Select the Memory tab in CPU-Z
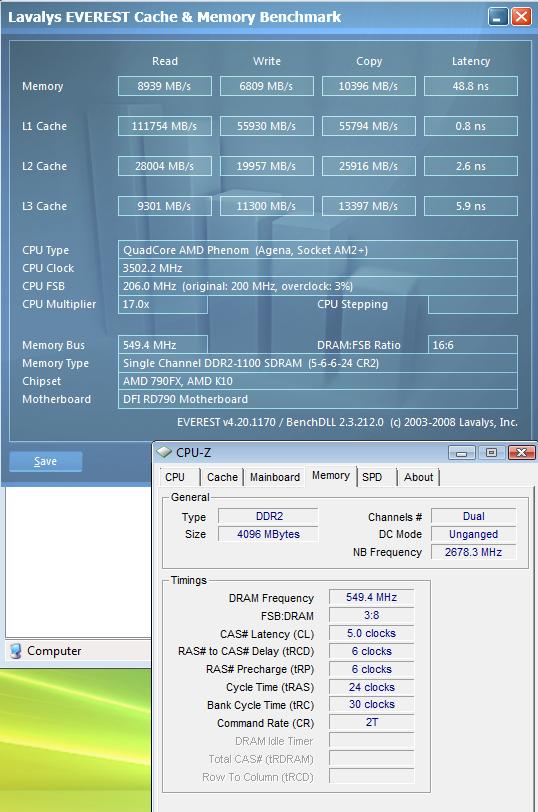The image size is (538, 812). tap(331, 475)
